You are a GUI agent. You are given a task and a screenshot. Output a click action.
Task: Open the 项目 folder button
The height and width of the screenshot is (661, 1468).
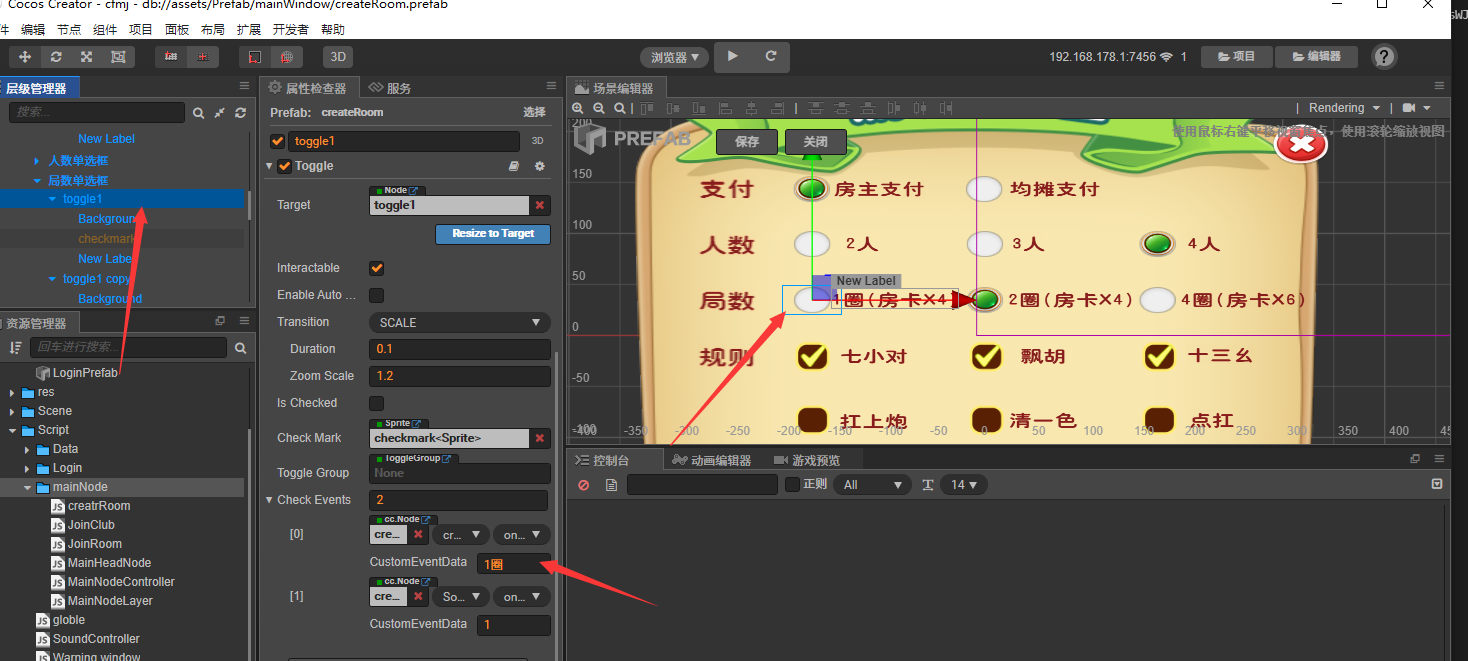(x=1236, y=57)
